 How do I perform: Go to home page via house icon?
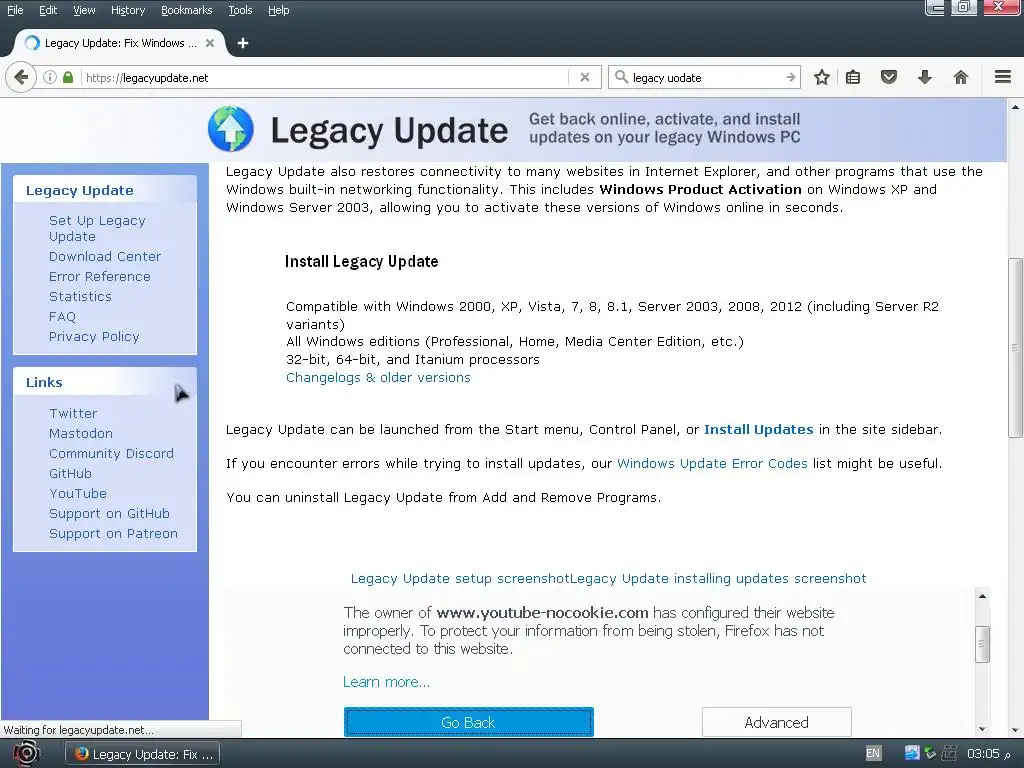click(961, 78)
